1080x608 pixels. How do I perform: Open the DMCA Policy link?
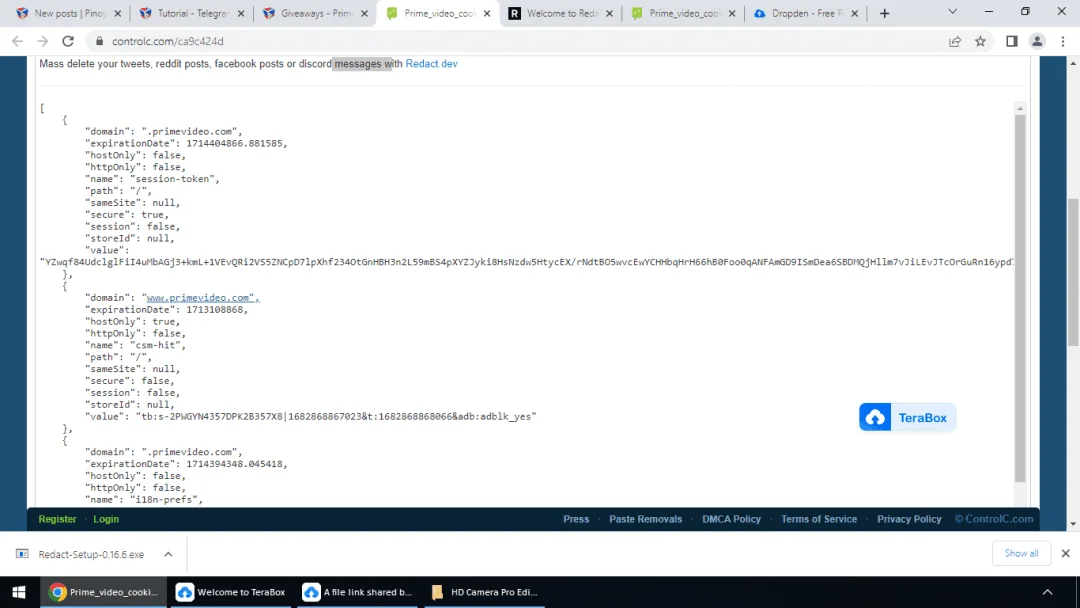point(731,519)
